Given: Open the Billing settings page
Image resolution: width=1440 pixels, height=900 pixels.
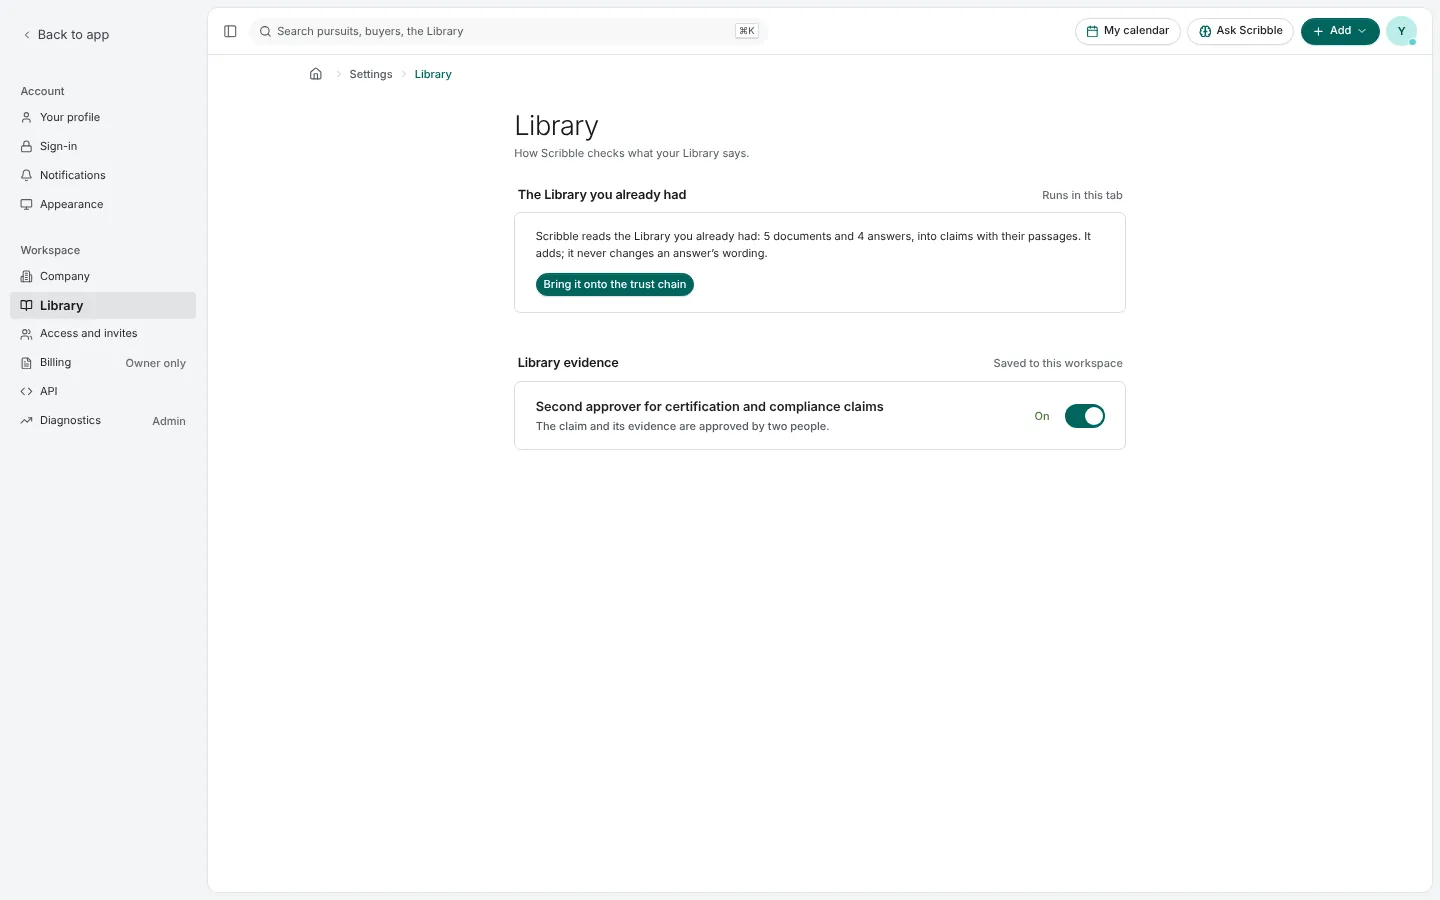Looking at the screenshot, I should point(103,363).
